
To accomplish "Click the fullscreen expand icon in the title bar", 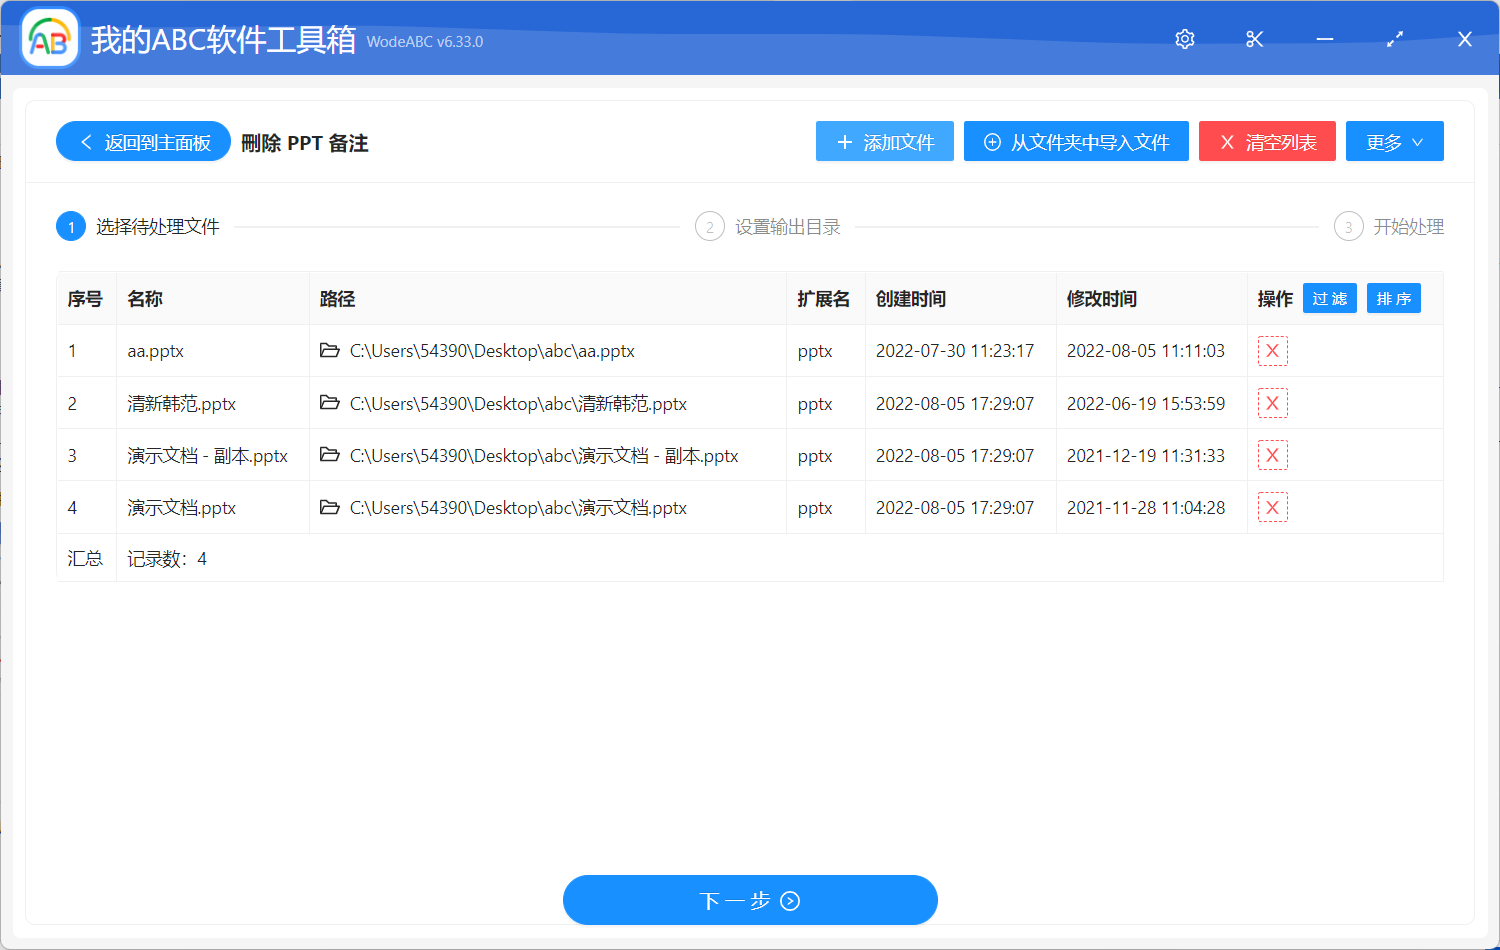I will pyautogui.click(x=1394, y=39).
